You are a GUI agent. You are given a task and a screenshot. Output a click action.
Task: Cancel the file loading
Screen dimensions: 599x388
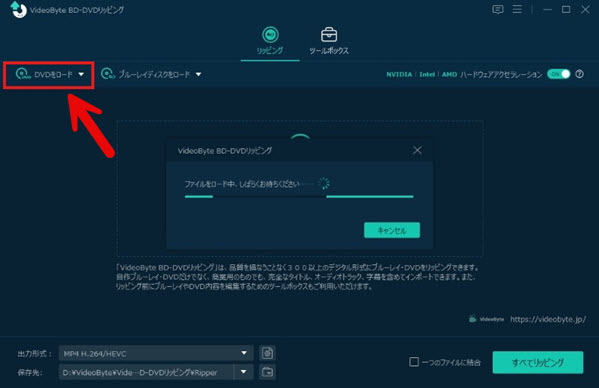point(392,230)
